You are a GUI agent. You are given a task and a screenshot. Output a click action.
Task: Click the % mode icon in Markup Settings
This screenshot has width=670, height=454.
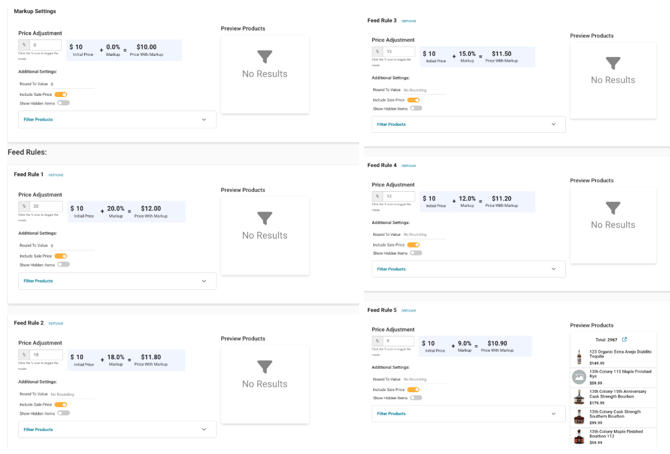[x=24, y=45]
